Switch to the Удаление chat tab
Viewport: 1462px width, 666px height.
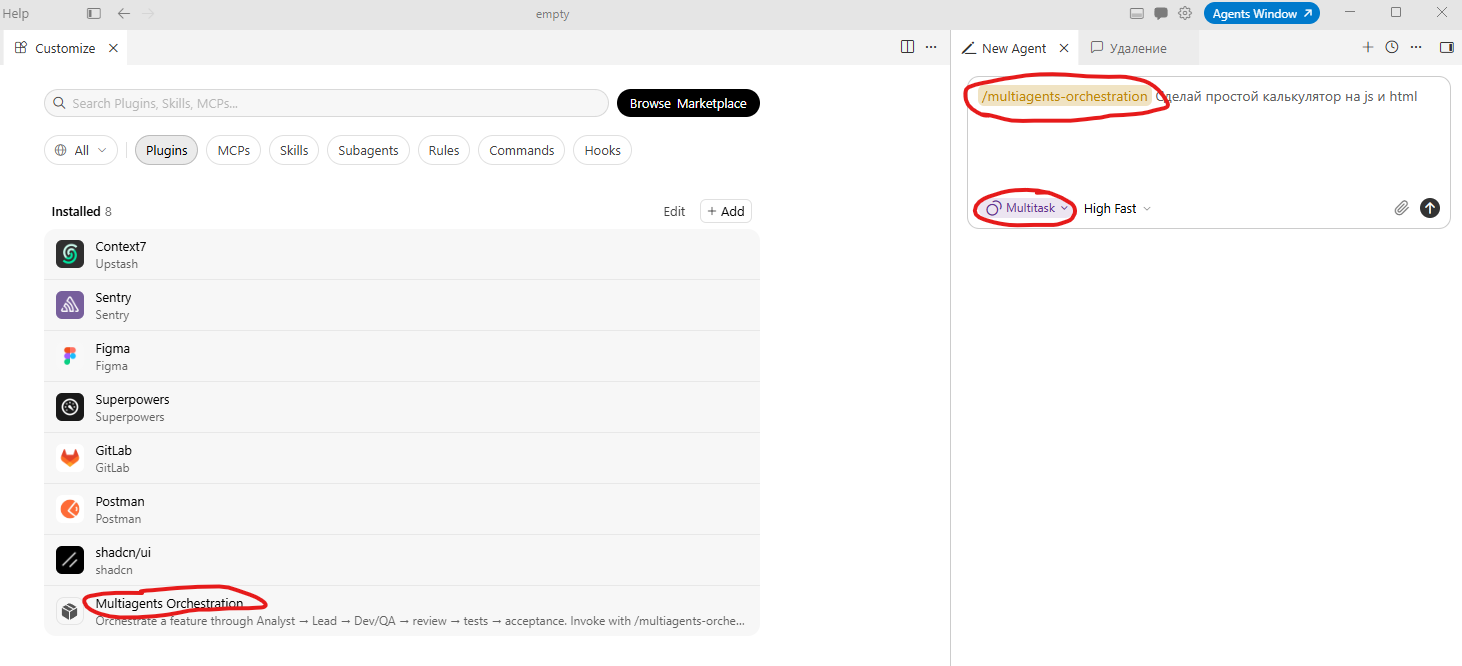1128,48
